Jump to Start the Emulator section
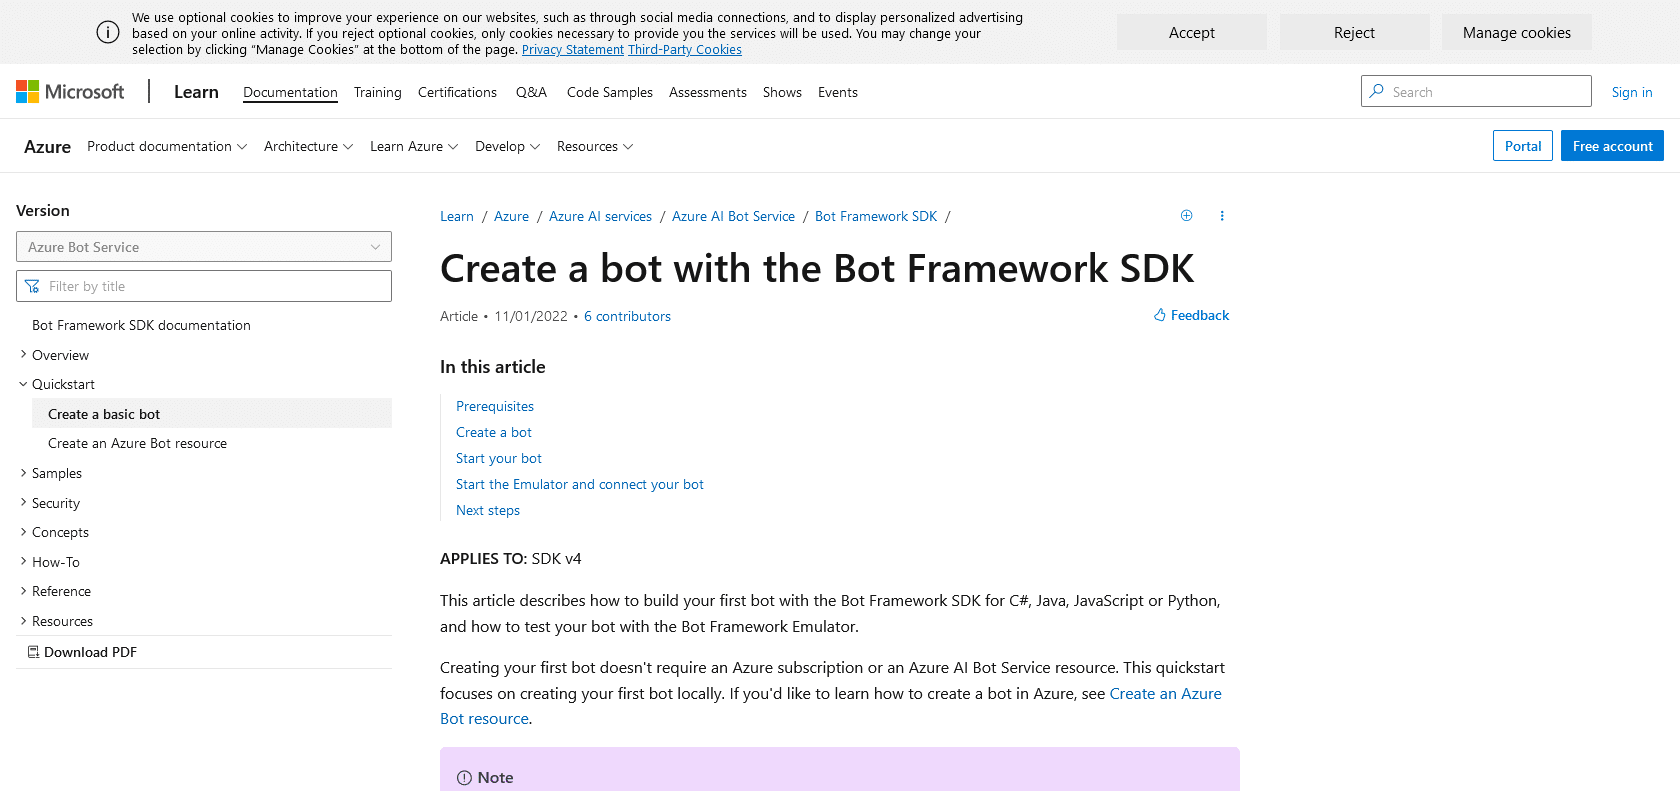1680x791 pixels. point(580,484)
